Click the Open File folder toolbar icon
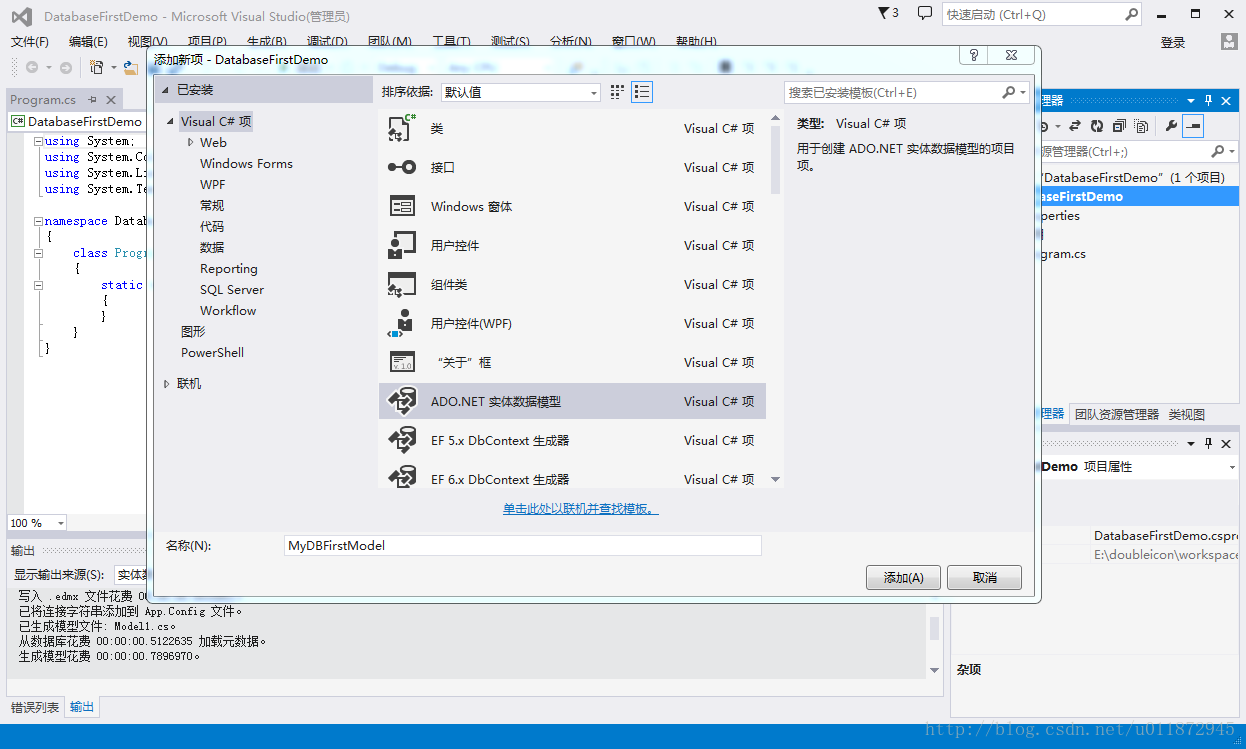This screenshot has height=749, width=1246. click(130, 67)
